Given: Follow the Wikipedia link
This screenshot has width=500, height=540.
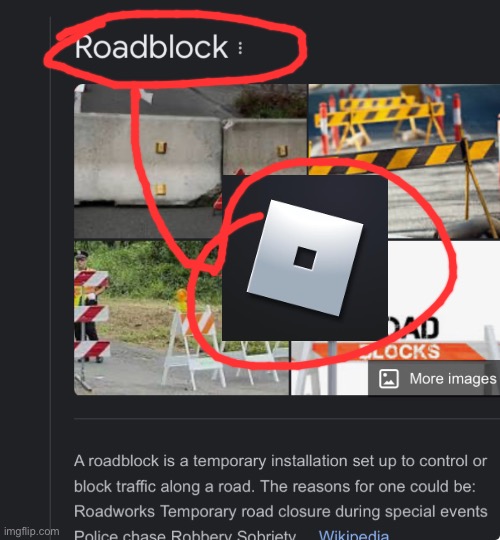Looking at the screenshot, I should pyautogui.click(x=354, y=534).
